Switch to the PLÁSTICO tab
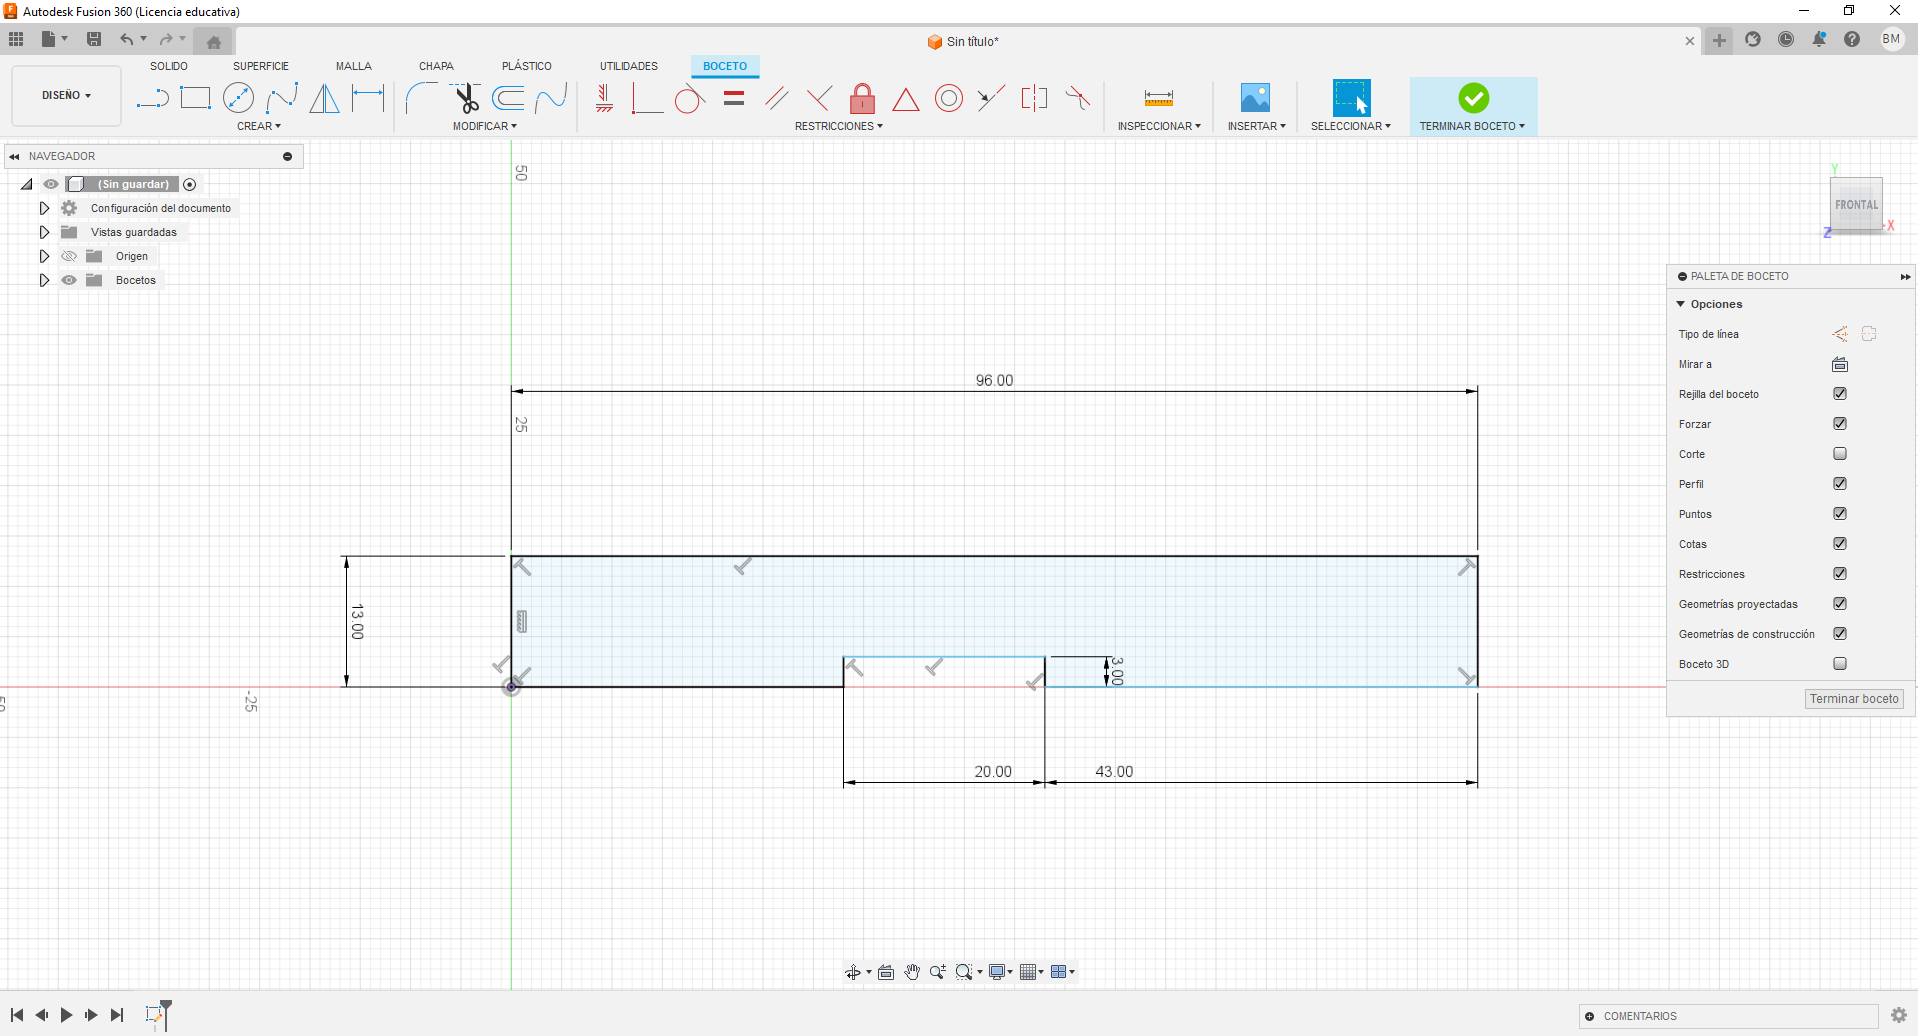 [527, 66]
